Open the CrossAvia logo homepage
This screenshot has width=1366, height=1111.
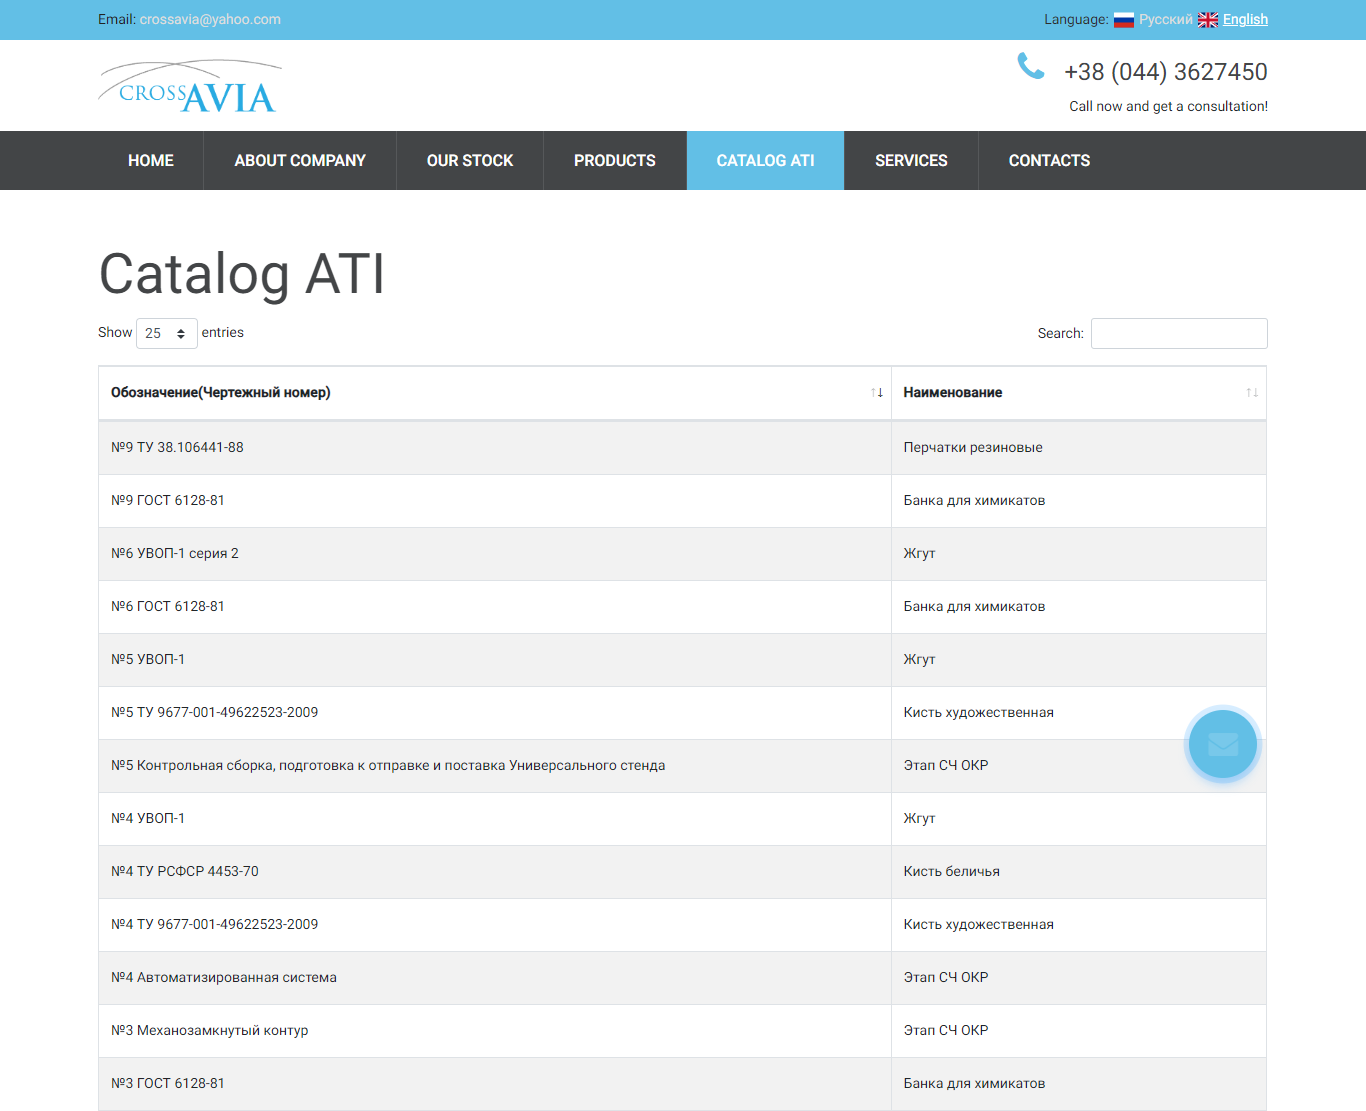coord(190,86)
